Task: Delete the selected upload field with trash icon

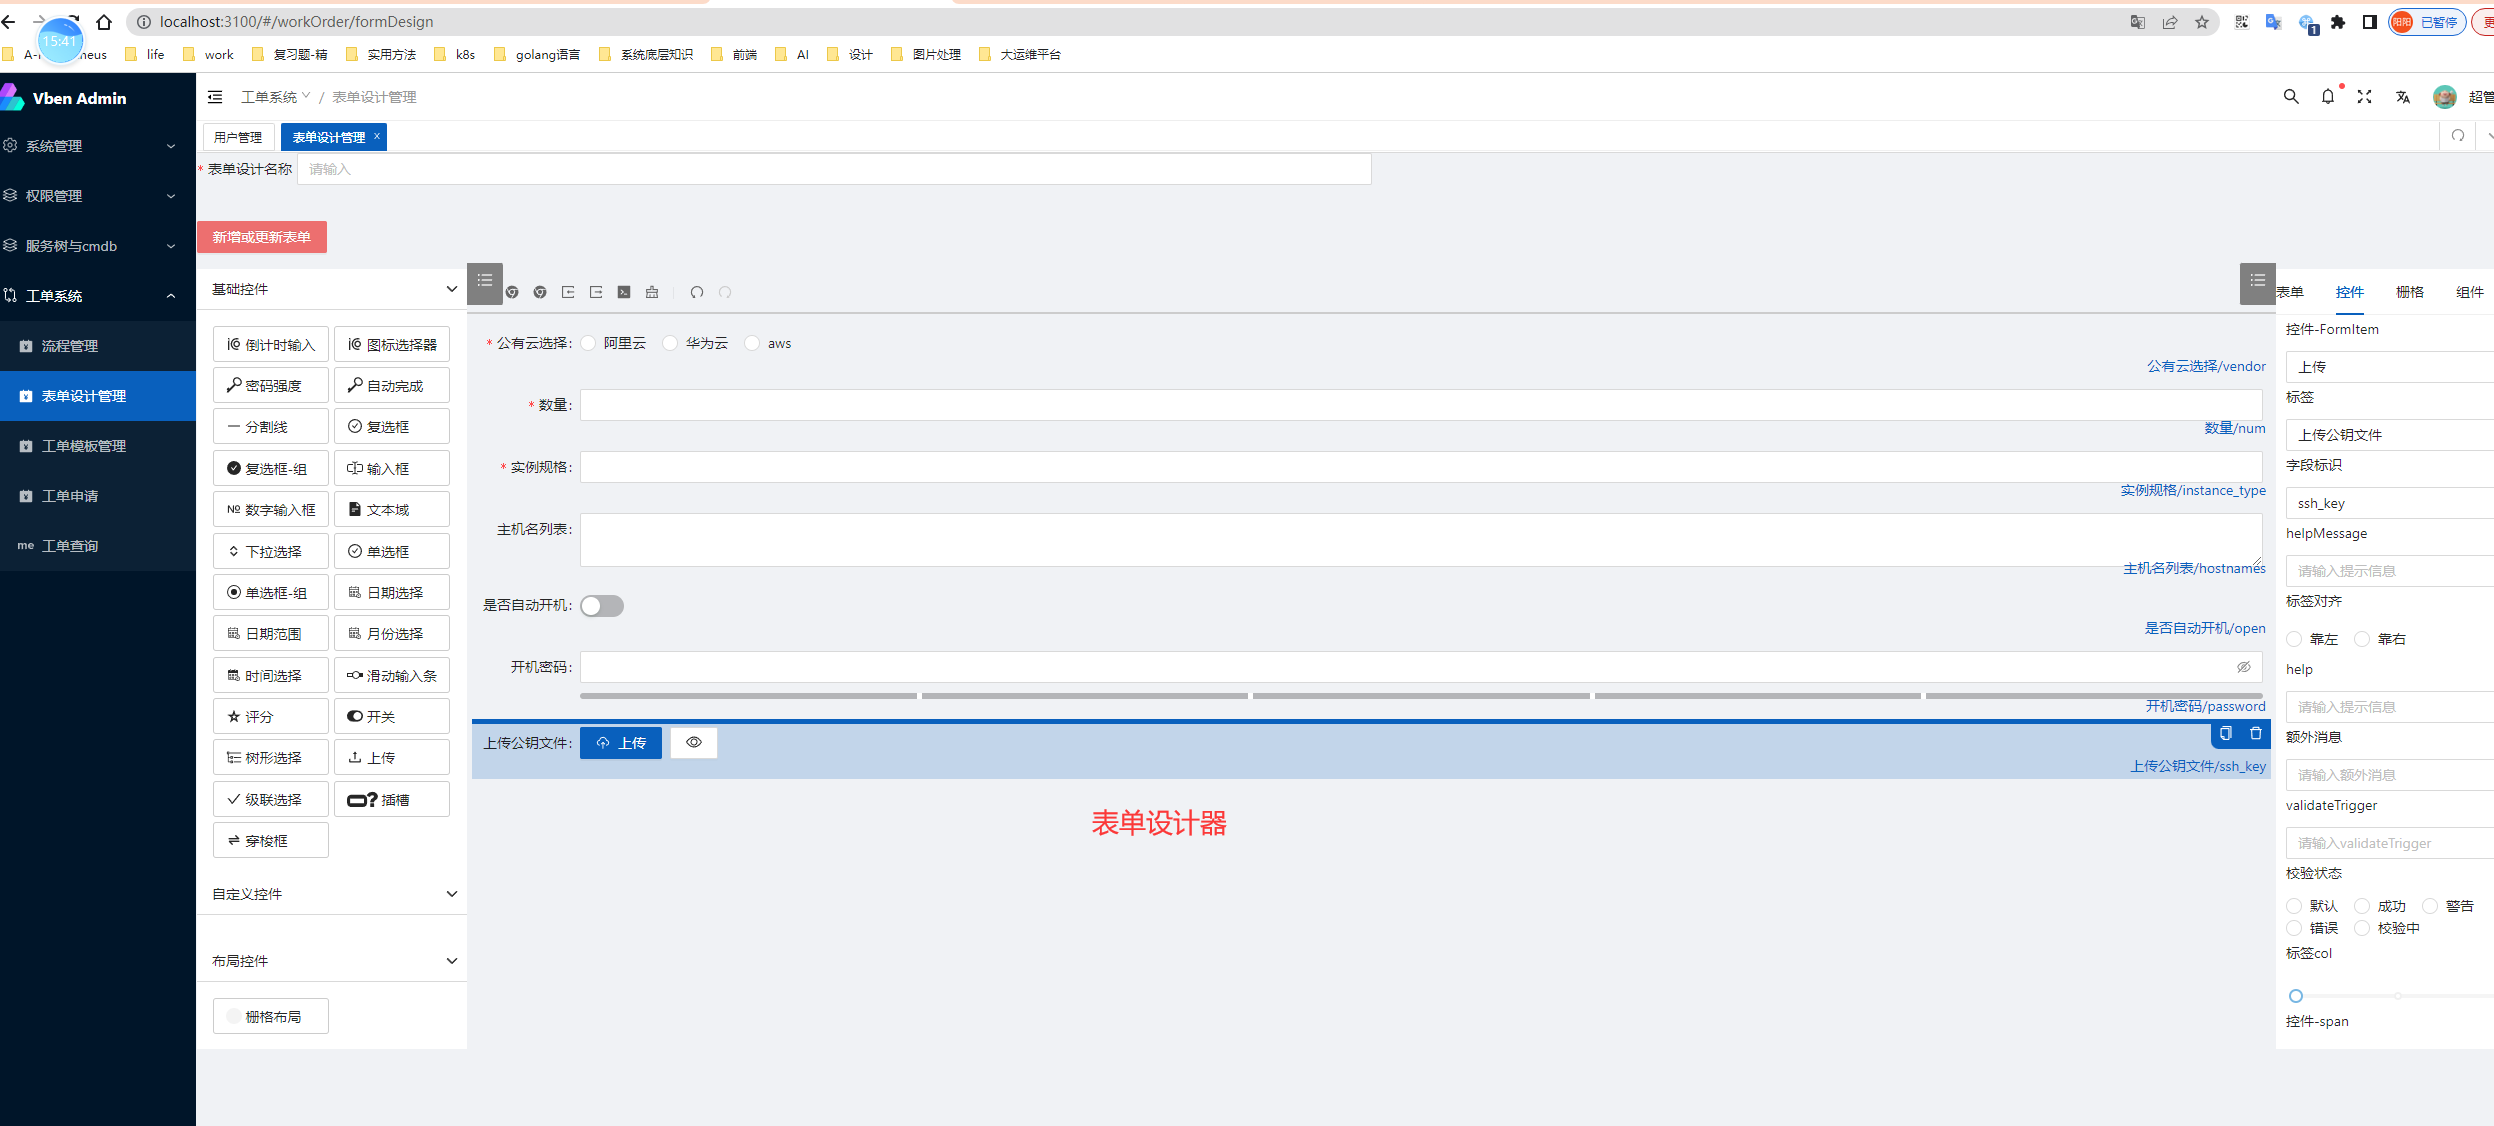Action: click(2256, 734)
